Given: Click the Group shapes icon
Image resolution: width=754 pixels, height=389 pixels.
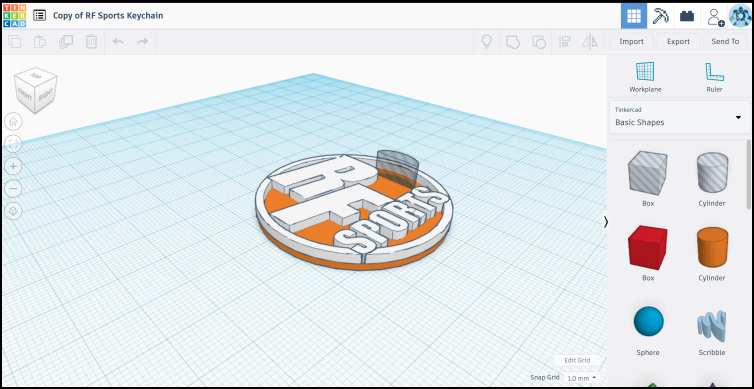Looking at the screenshot, I should [x=513, y=42].
